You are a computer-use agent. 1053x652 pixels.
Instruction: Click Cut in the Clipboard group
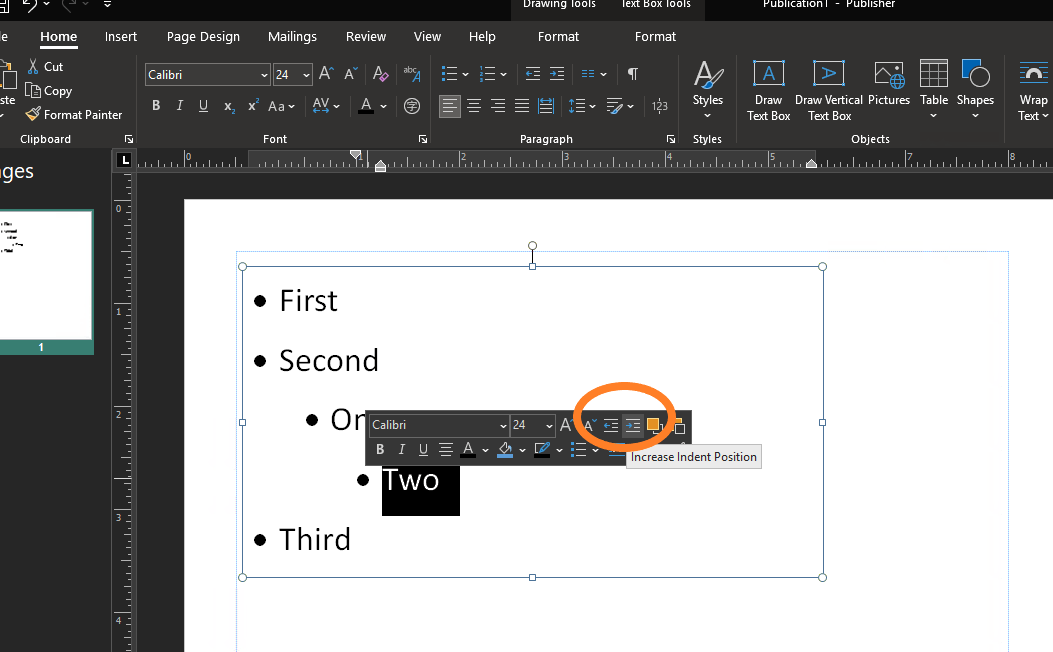[45, 66]
